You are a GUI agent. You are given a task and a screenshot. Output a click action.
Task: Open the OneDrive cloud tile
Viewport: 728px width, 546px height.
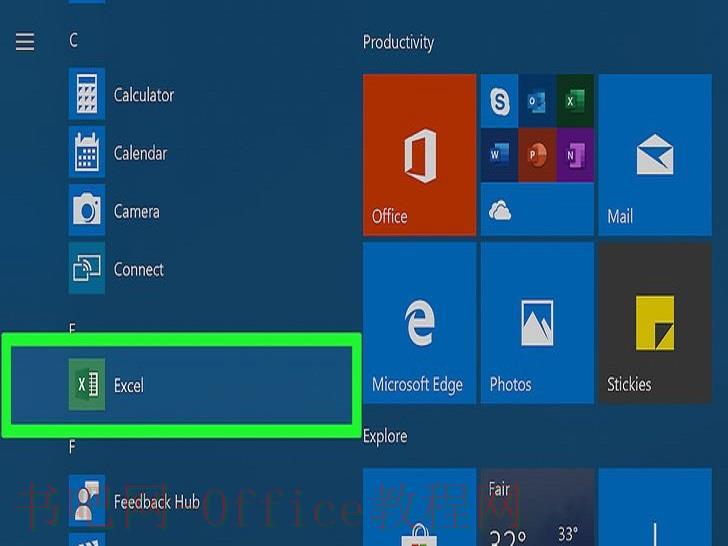pyautogui.click(x=537, y=209)
